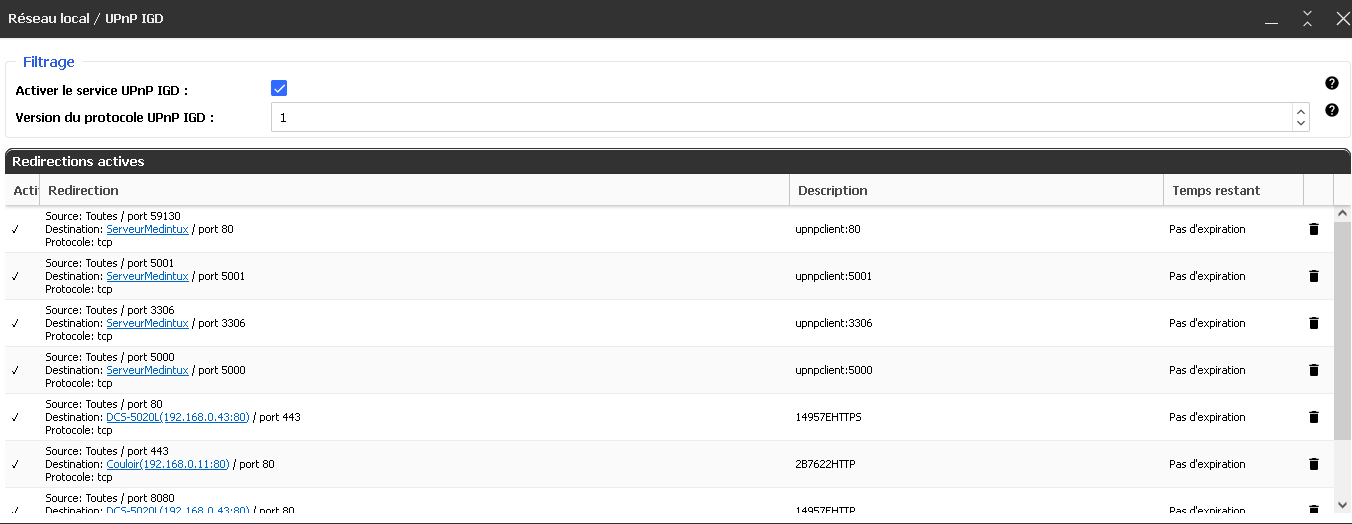
Task: Open DCS-5020L link in port 80 row
Action: (177, 417)
